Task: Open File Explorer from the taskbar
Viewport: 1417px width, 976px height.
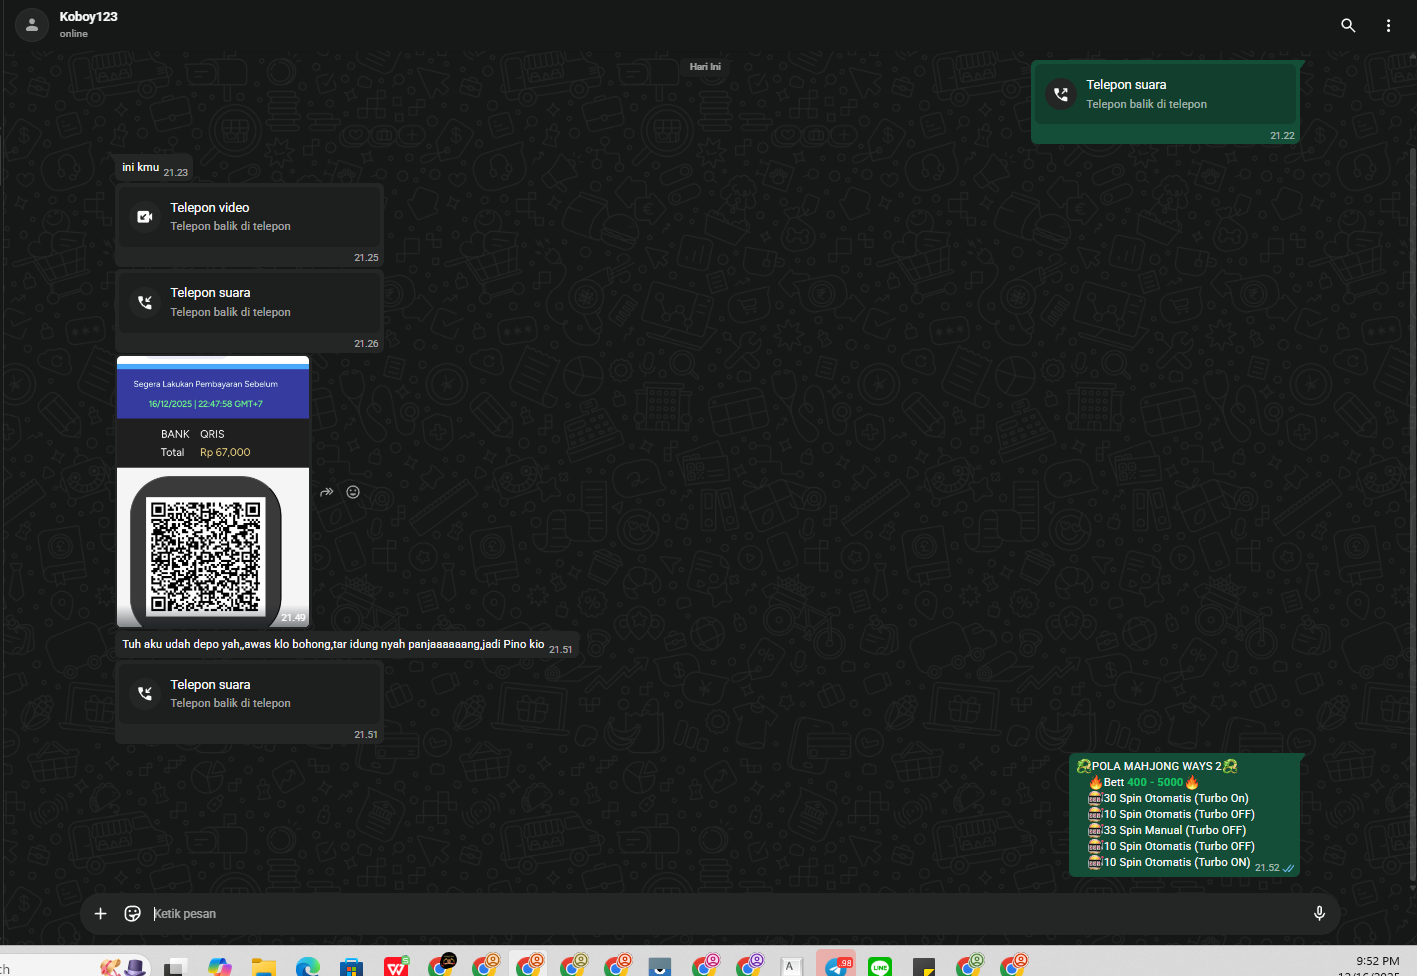Action: (x=263, y=966)
